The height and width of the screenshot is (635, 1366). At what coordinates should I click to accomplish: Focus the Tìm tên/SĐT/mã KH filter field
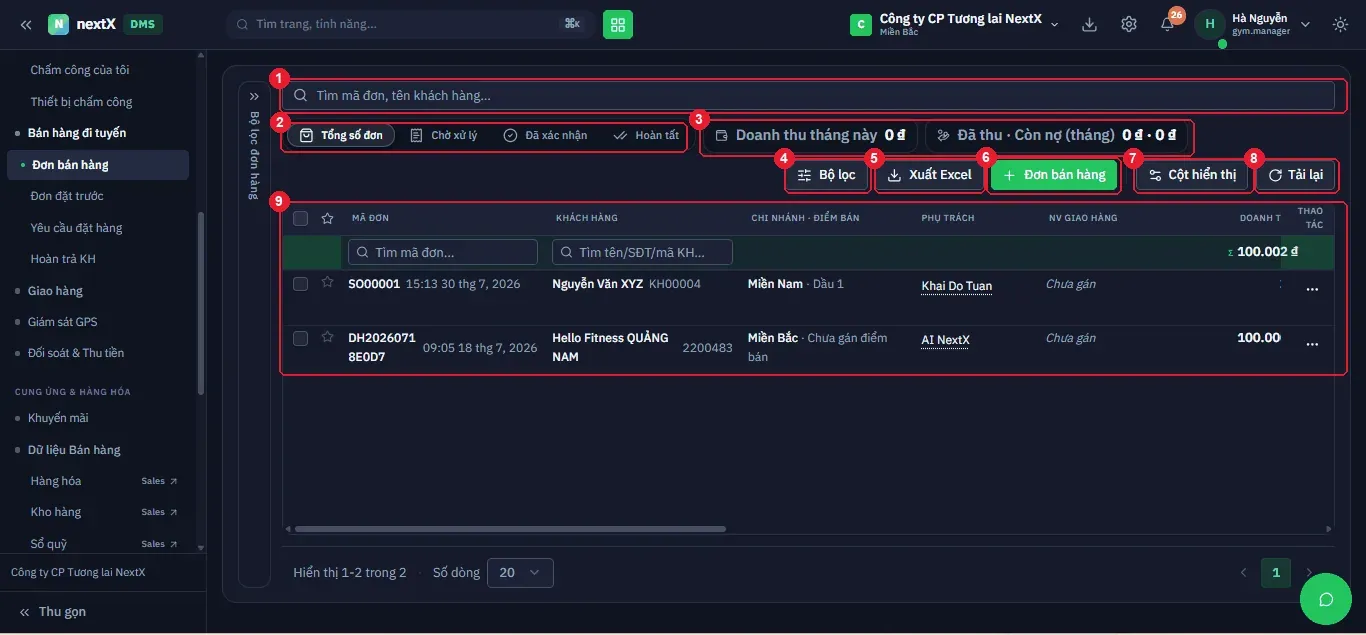[x=642, y=252]
